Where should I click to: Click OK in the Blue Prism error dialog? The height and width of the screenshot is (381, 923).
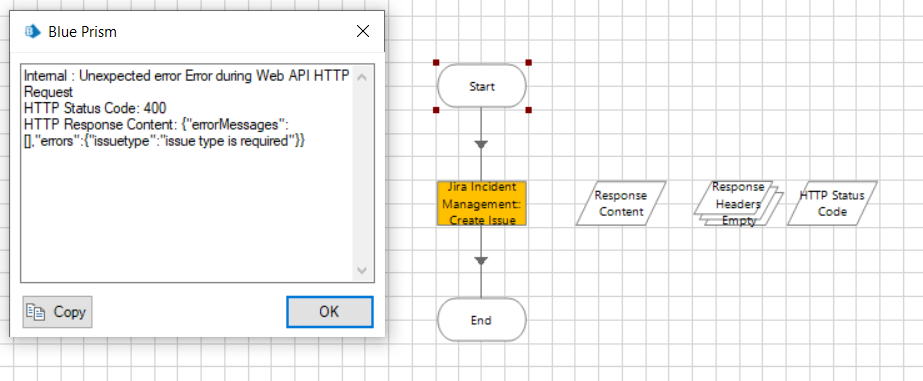(x=330, y=312)
